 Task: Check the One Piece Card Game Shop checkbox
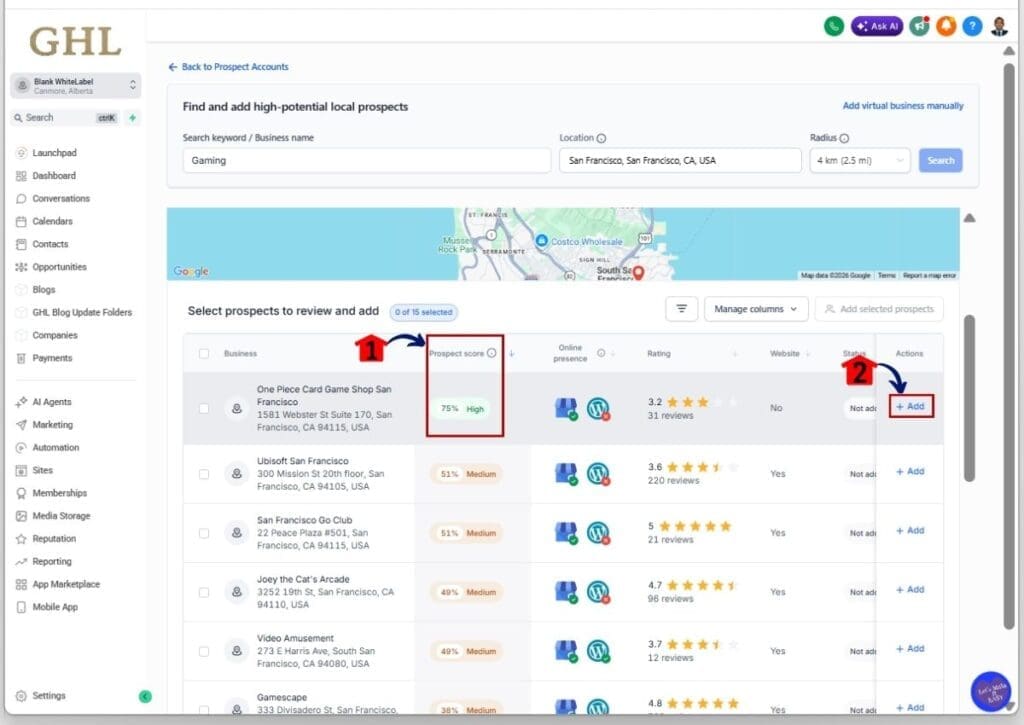[203, 408]
